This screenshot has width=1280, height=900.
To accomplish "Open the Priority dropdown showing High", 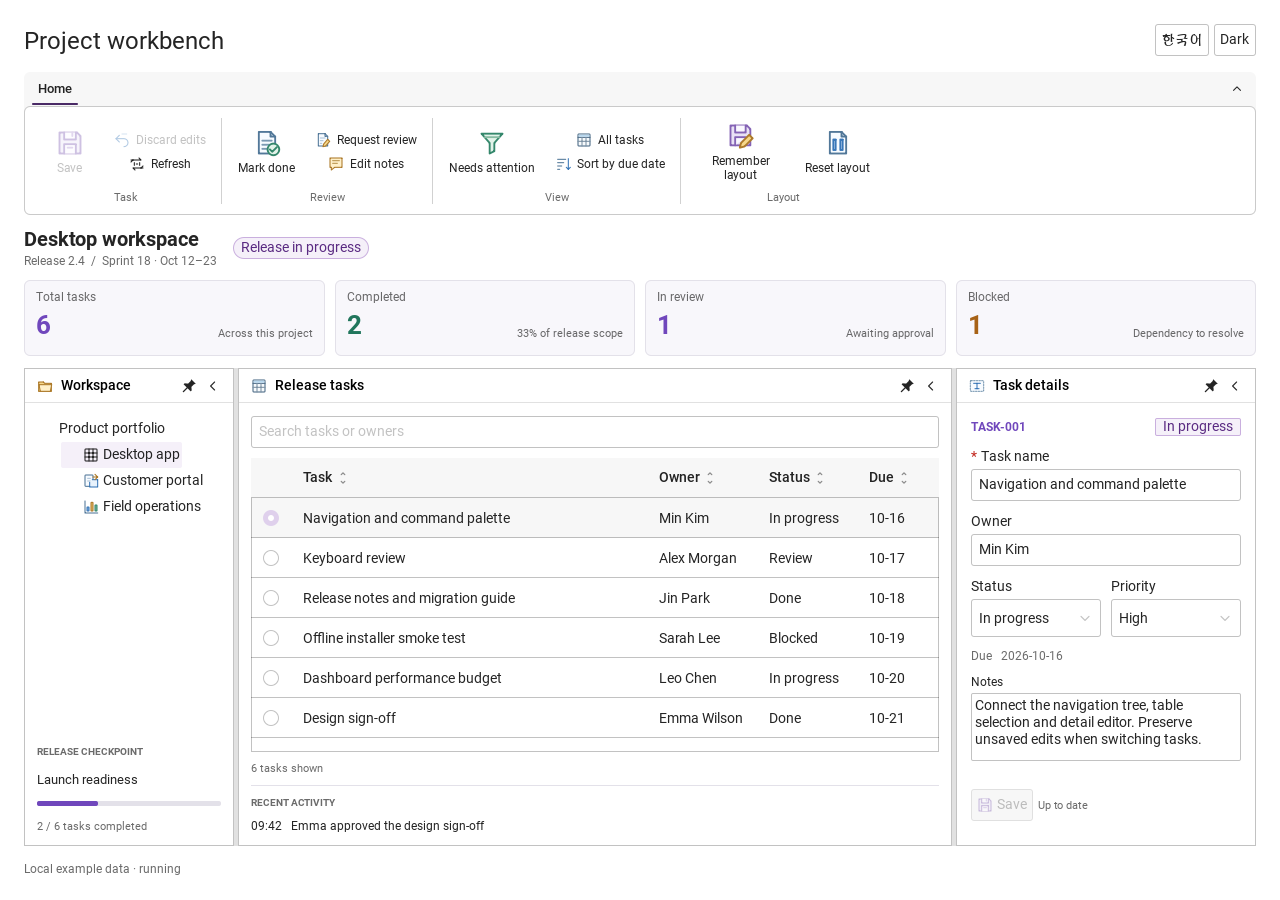I will [1176, 618].
